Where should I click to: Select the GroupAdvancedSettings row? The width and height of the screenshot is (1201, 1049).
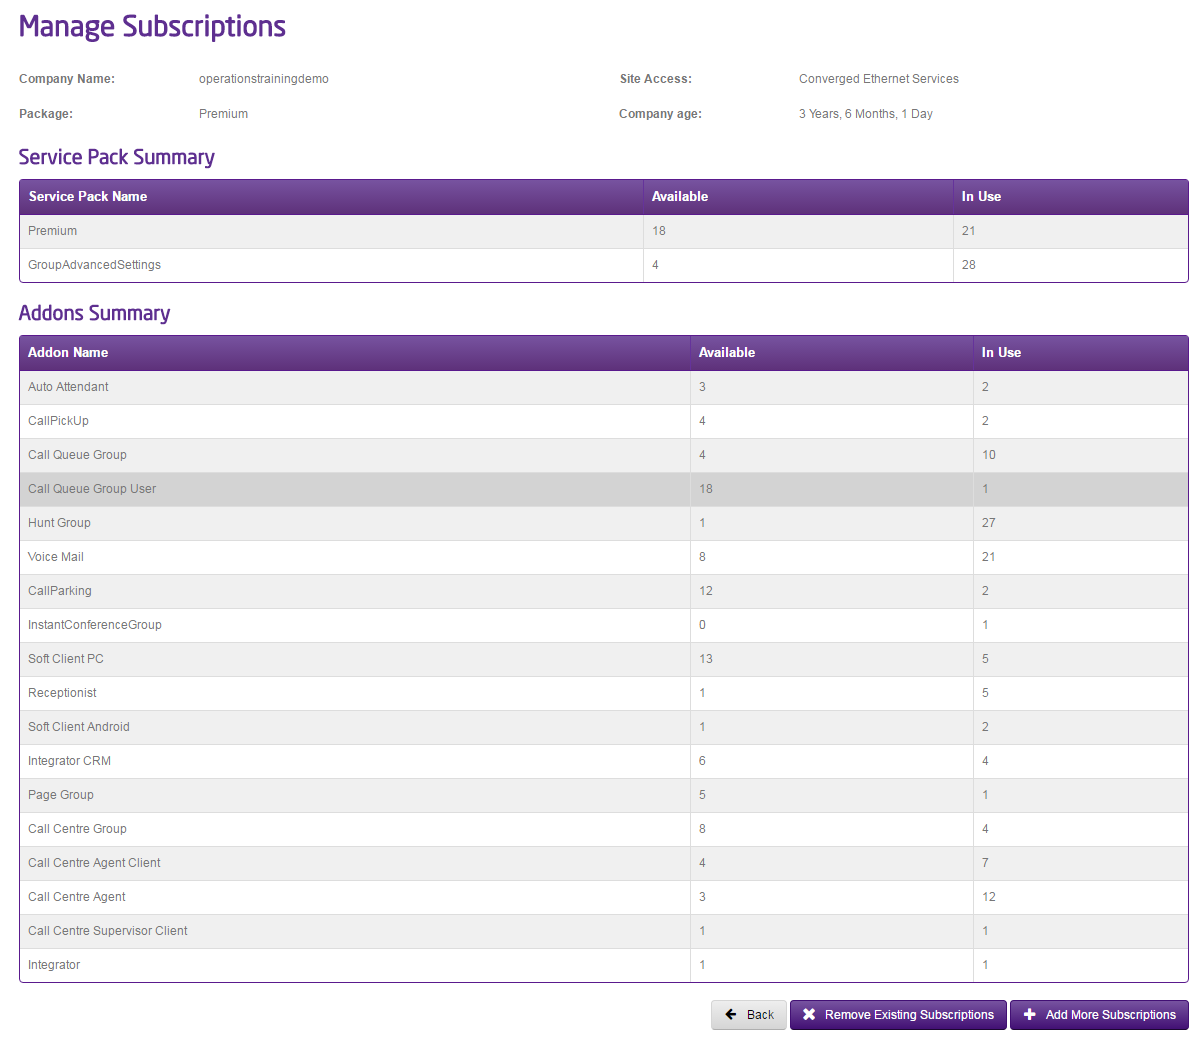pos(604,265)
